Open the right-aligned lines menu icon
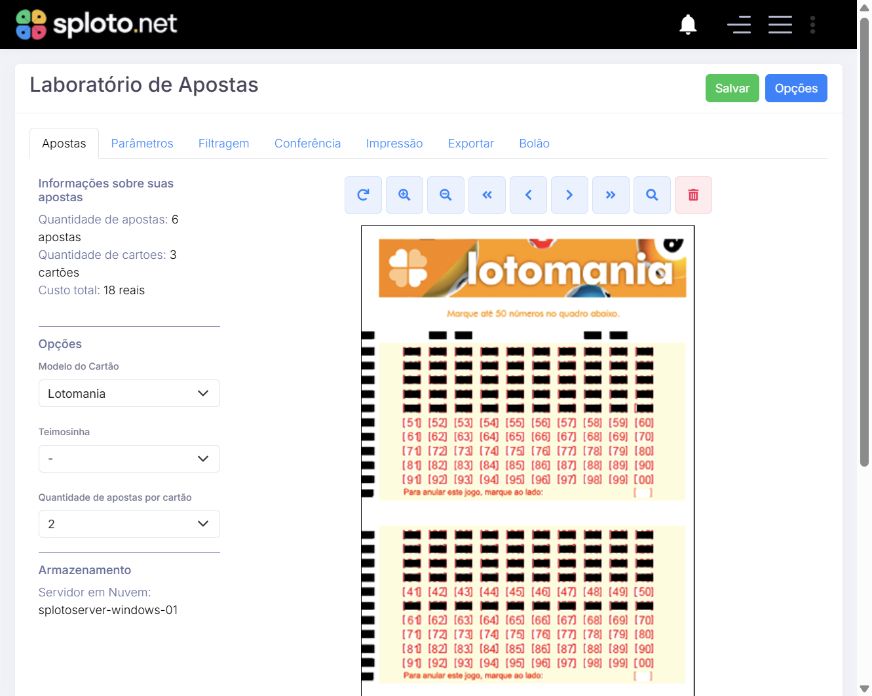The image size is (872, 696). pyautogui.click(x=739, y=24)
